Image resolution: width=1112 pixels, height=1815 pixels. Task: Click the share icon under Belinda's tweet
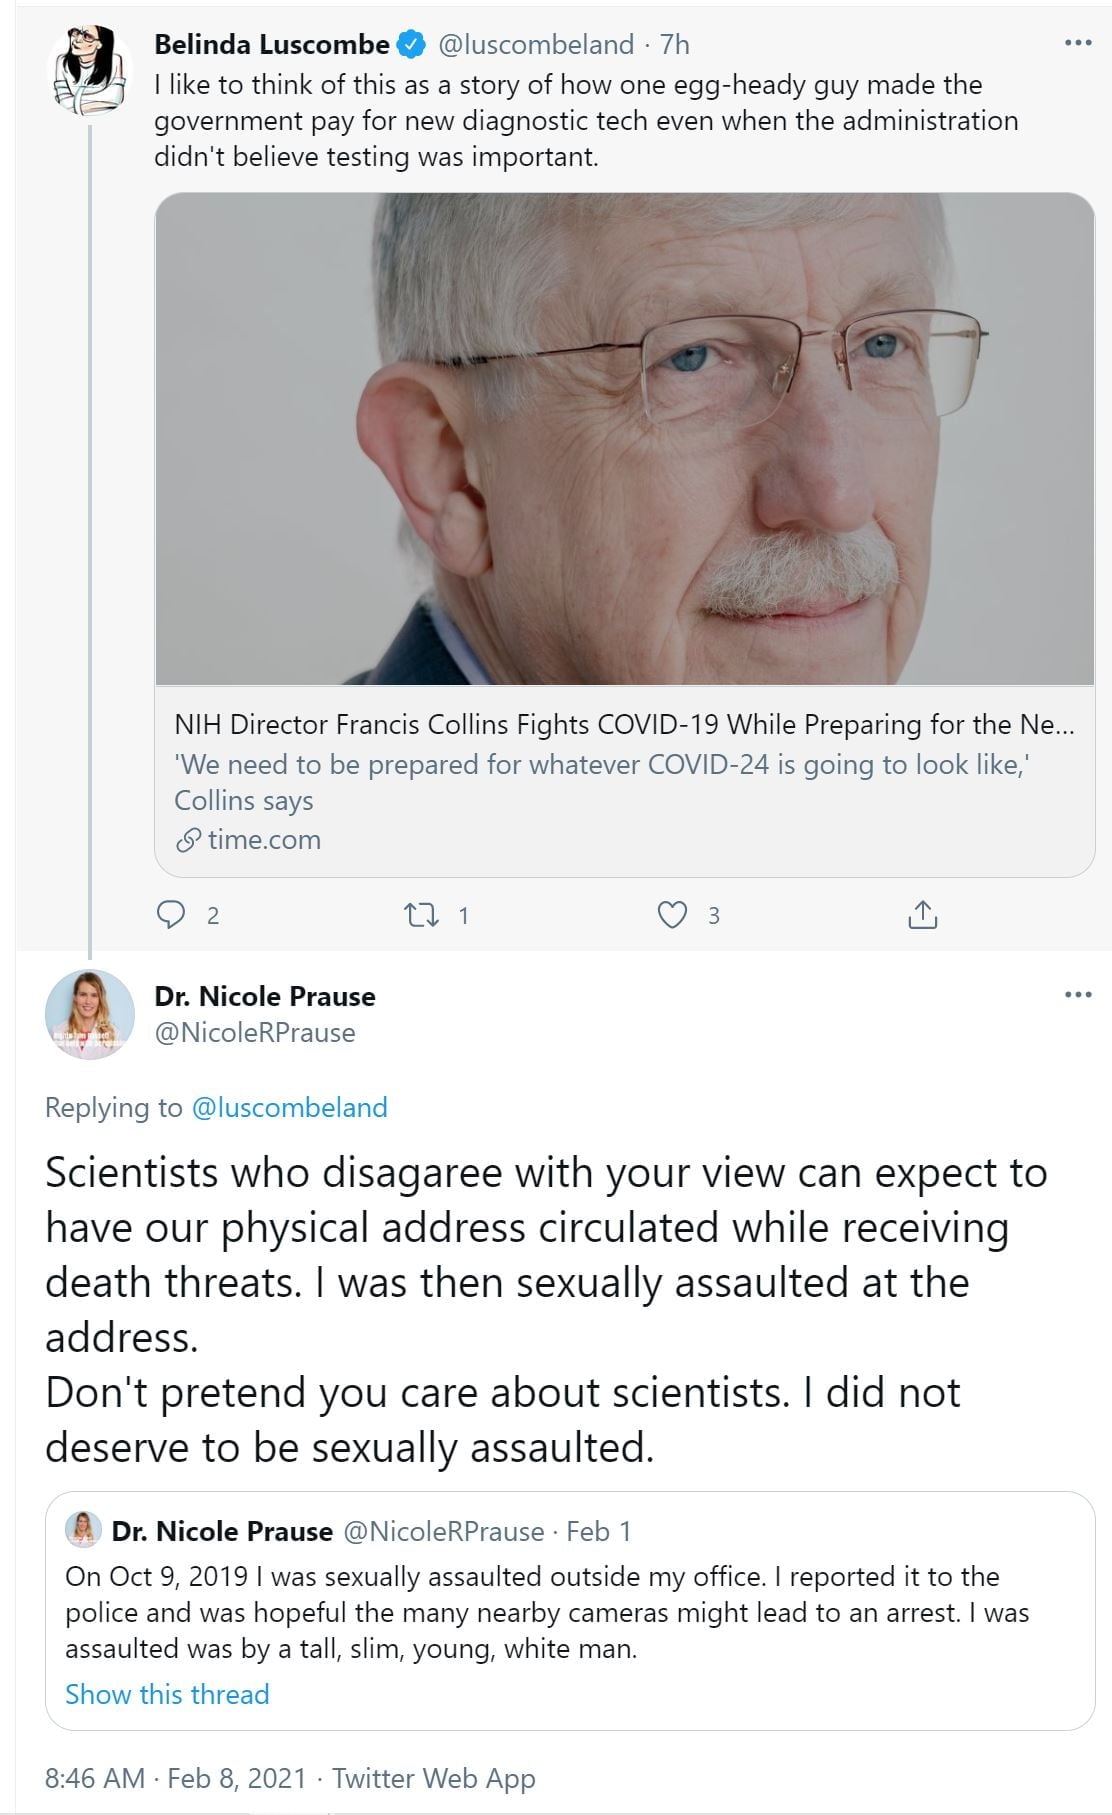tap(922, 914)
